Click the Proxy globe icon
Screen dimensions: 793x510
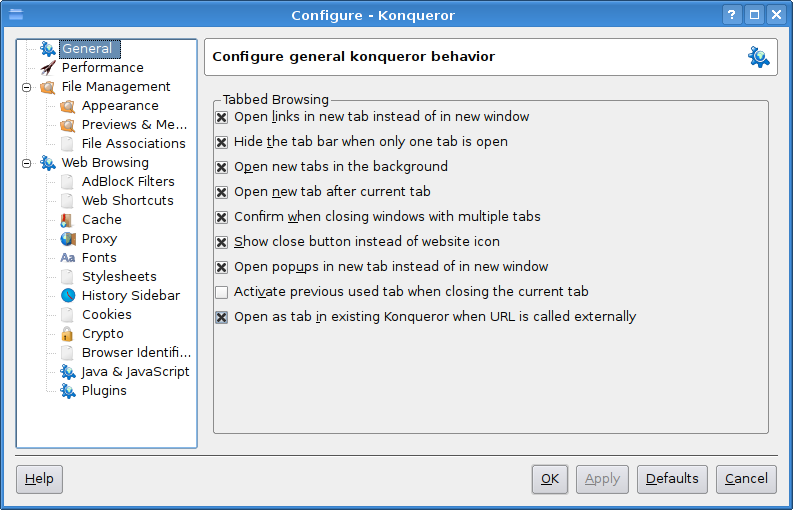tap(68, 239)
